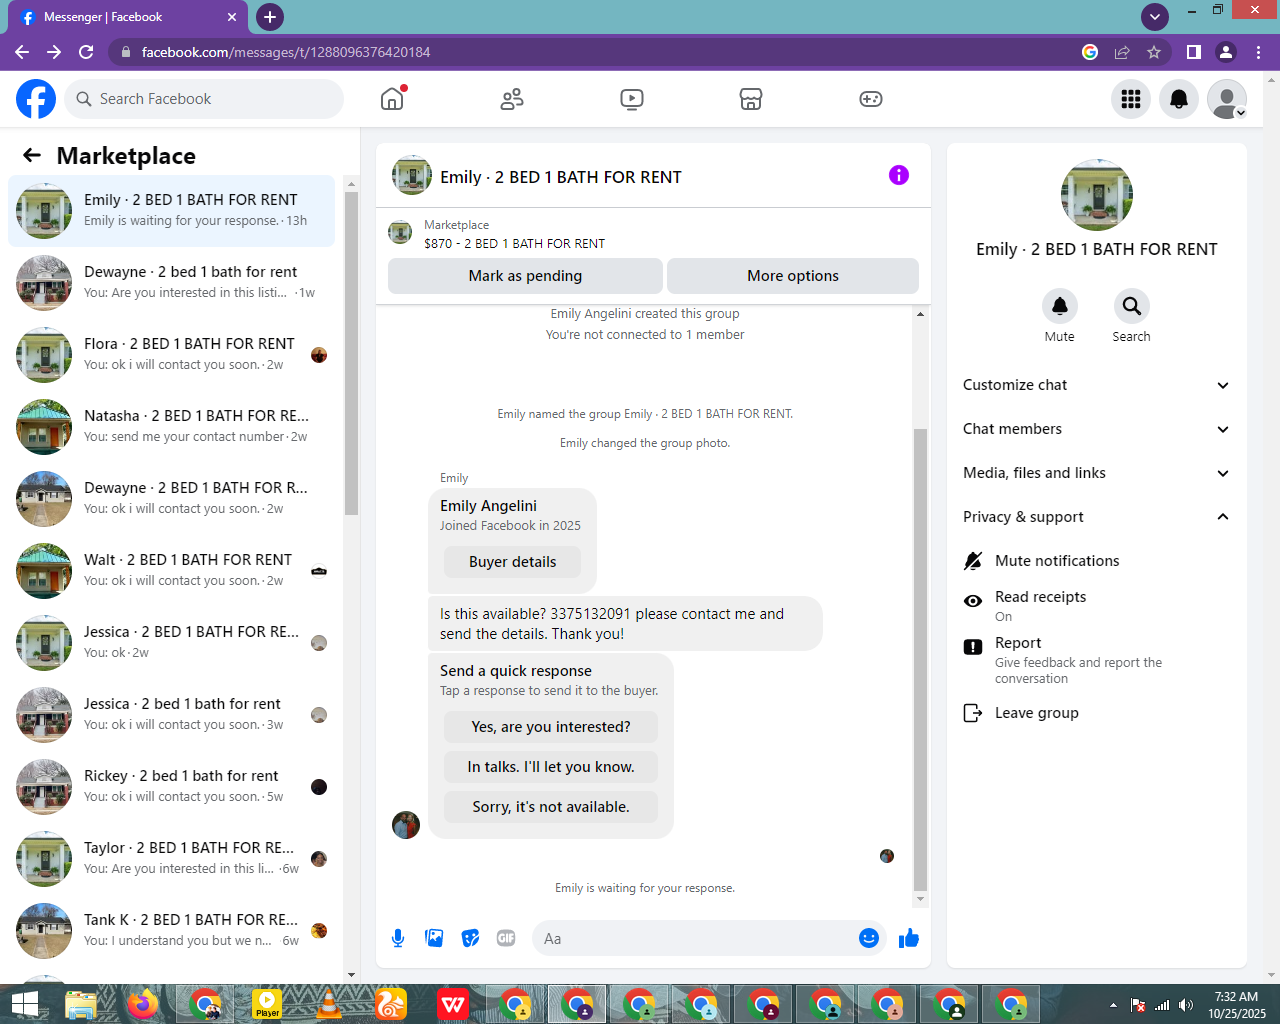Send a thumbs-up like
This screenshot has width=1280, height=1024.
[x=909, y=938]
